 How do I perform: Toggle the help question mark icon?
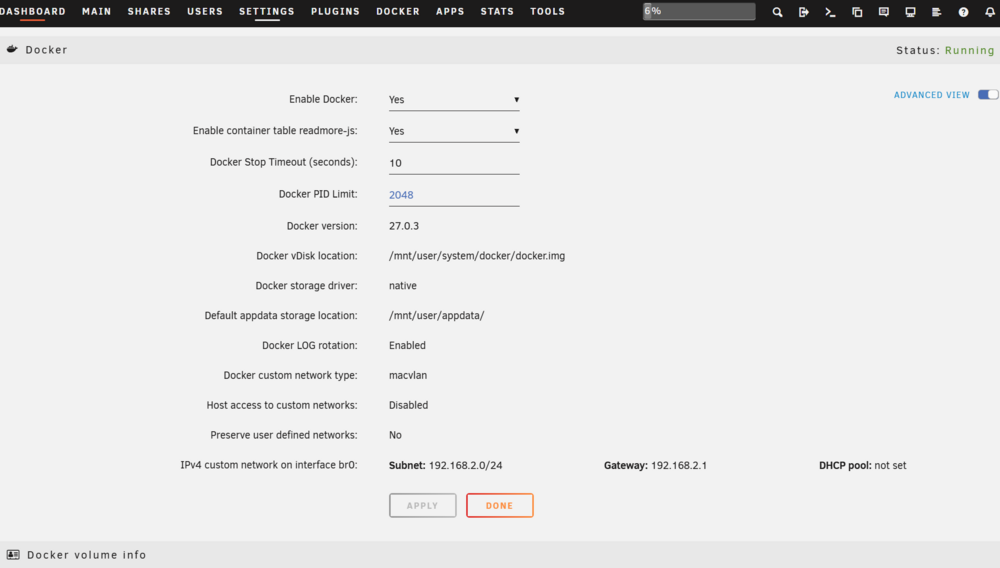click(963, 12)
